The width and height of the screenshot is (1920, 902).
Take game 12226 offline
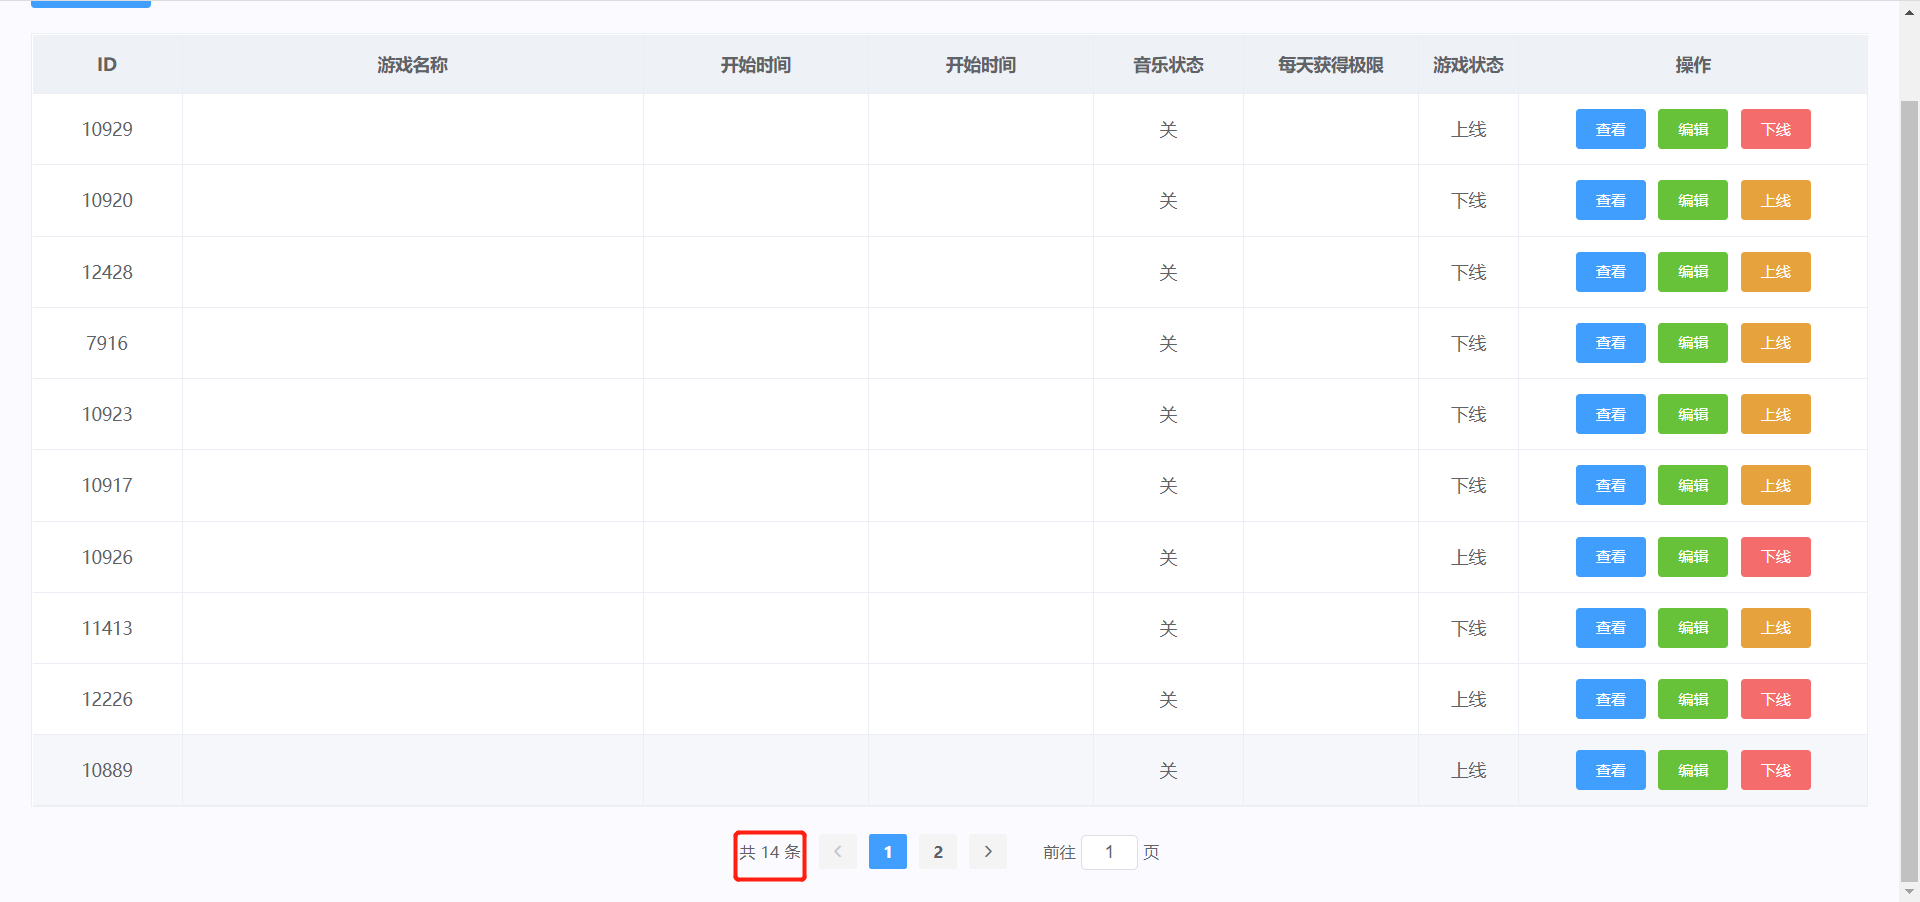tap(1775, 699)
